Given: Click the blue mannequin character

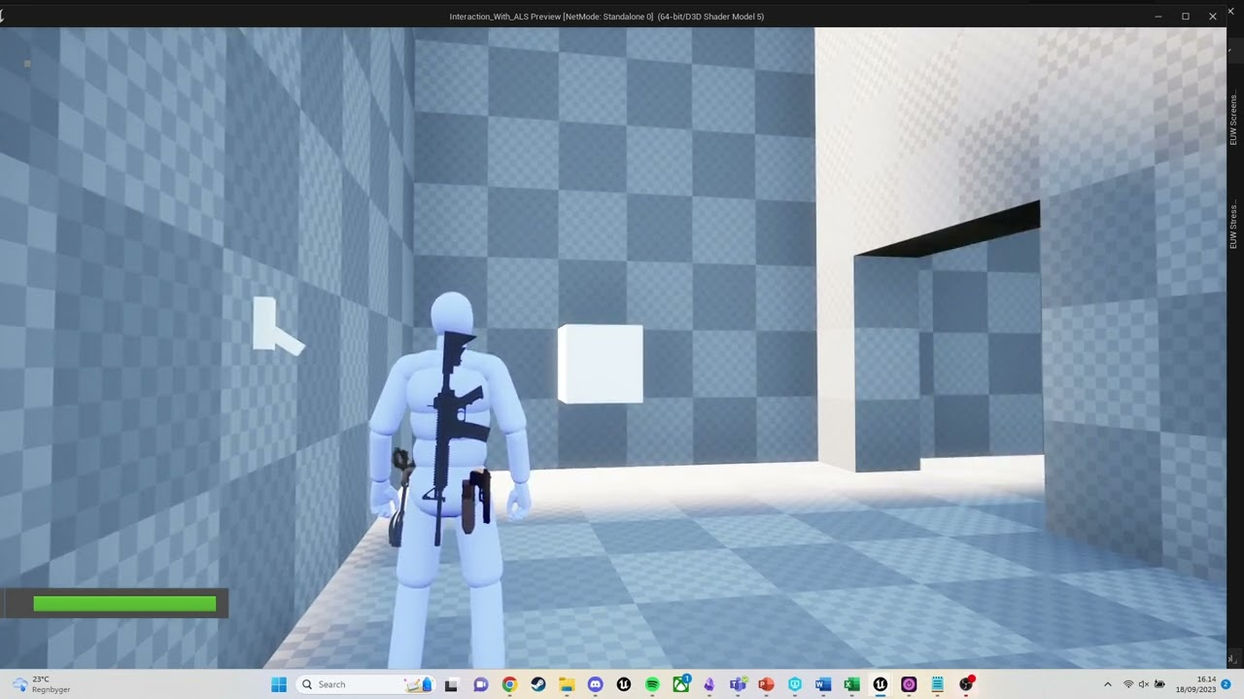Looking at the screenshot, I should (x=451, y=480).
